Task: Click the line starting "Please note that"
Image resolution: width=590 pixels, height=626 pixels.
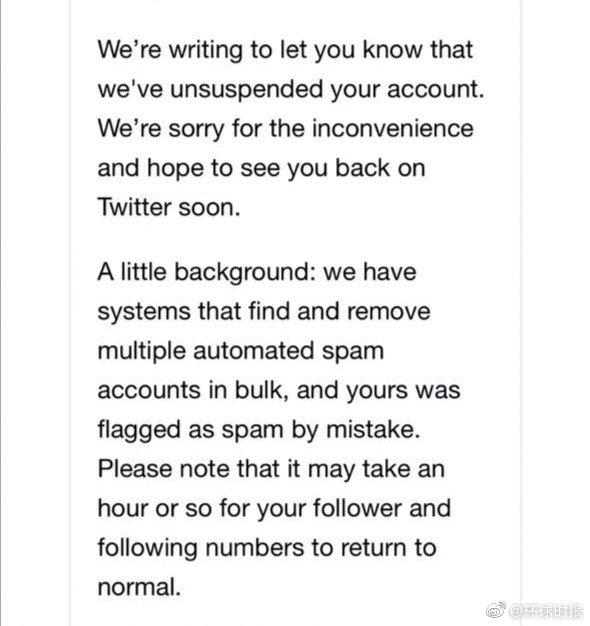Action: pyautogui.click(x=271, y=468)
